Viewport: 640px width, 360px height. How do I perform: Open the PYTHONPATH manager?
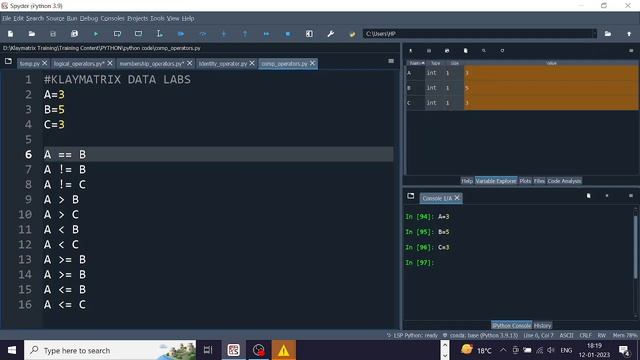coord(352,34)
